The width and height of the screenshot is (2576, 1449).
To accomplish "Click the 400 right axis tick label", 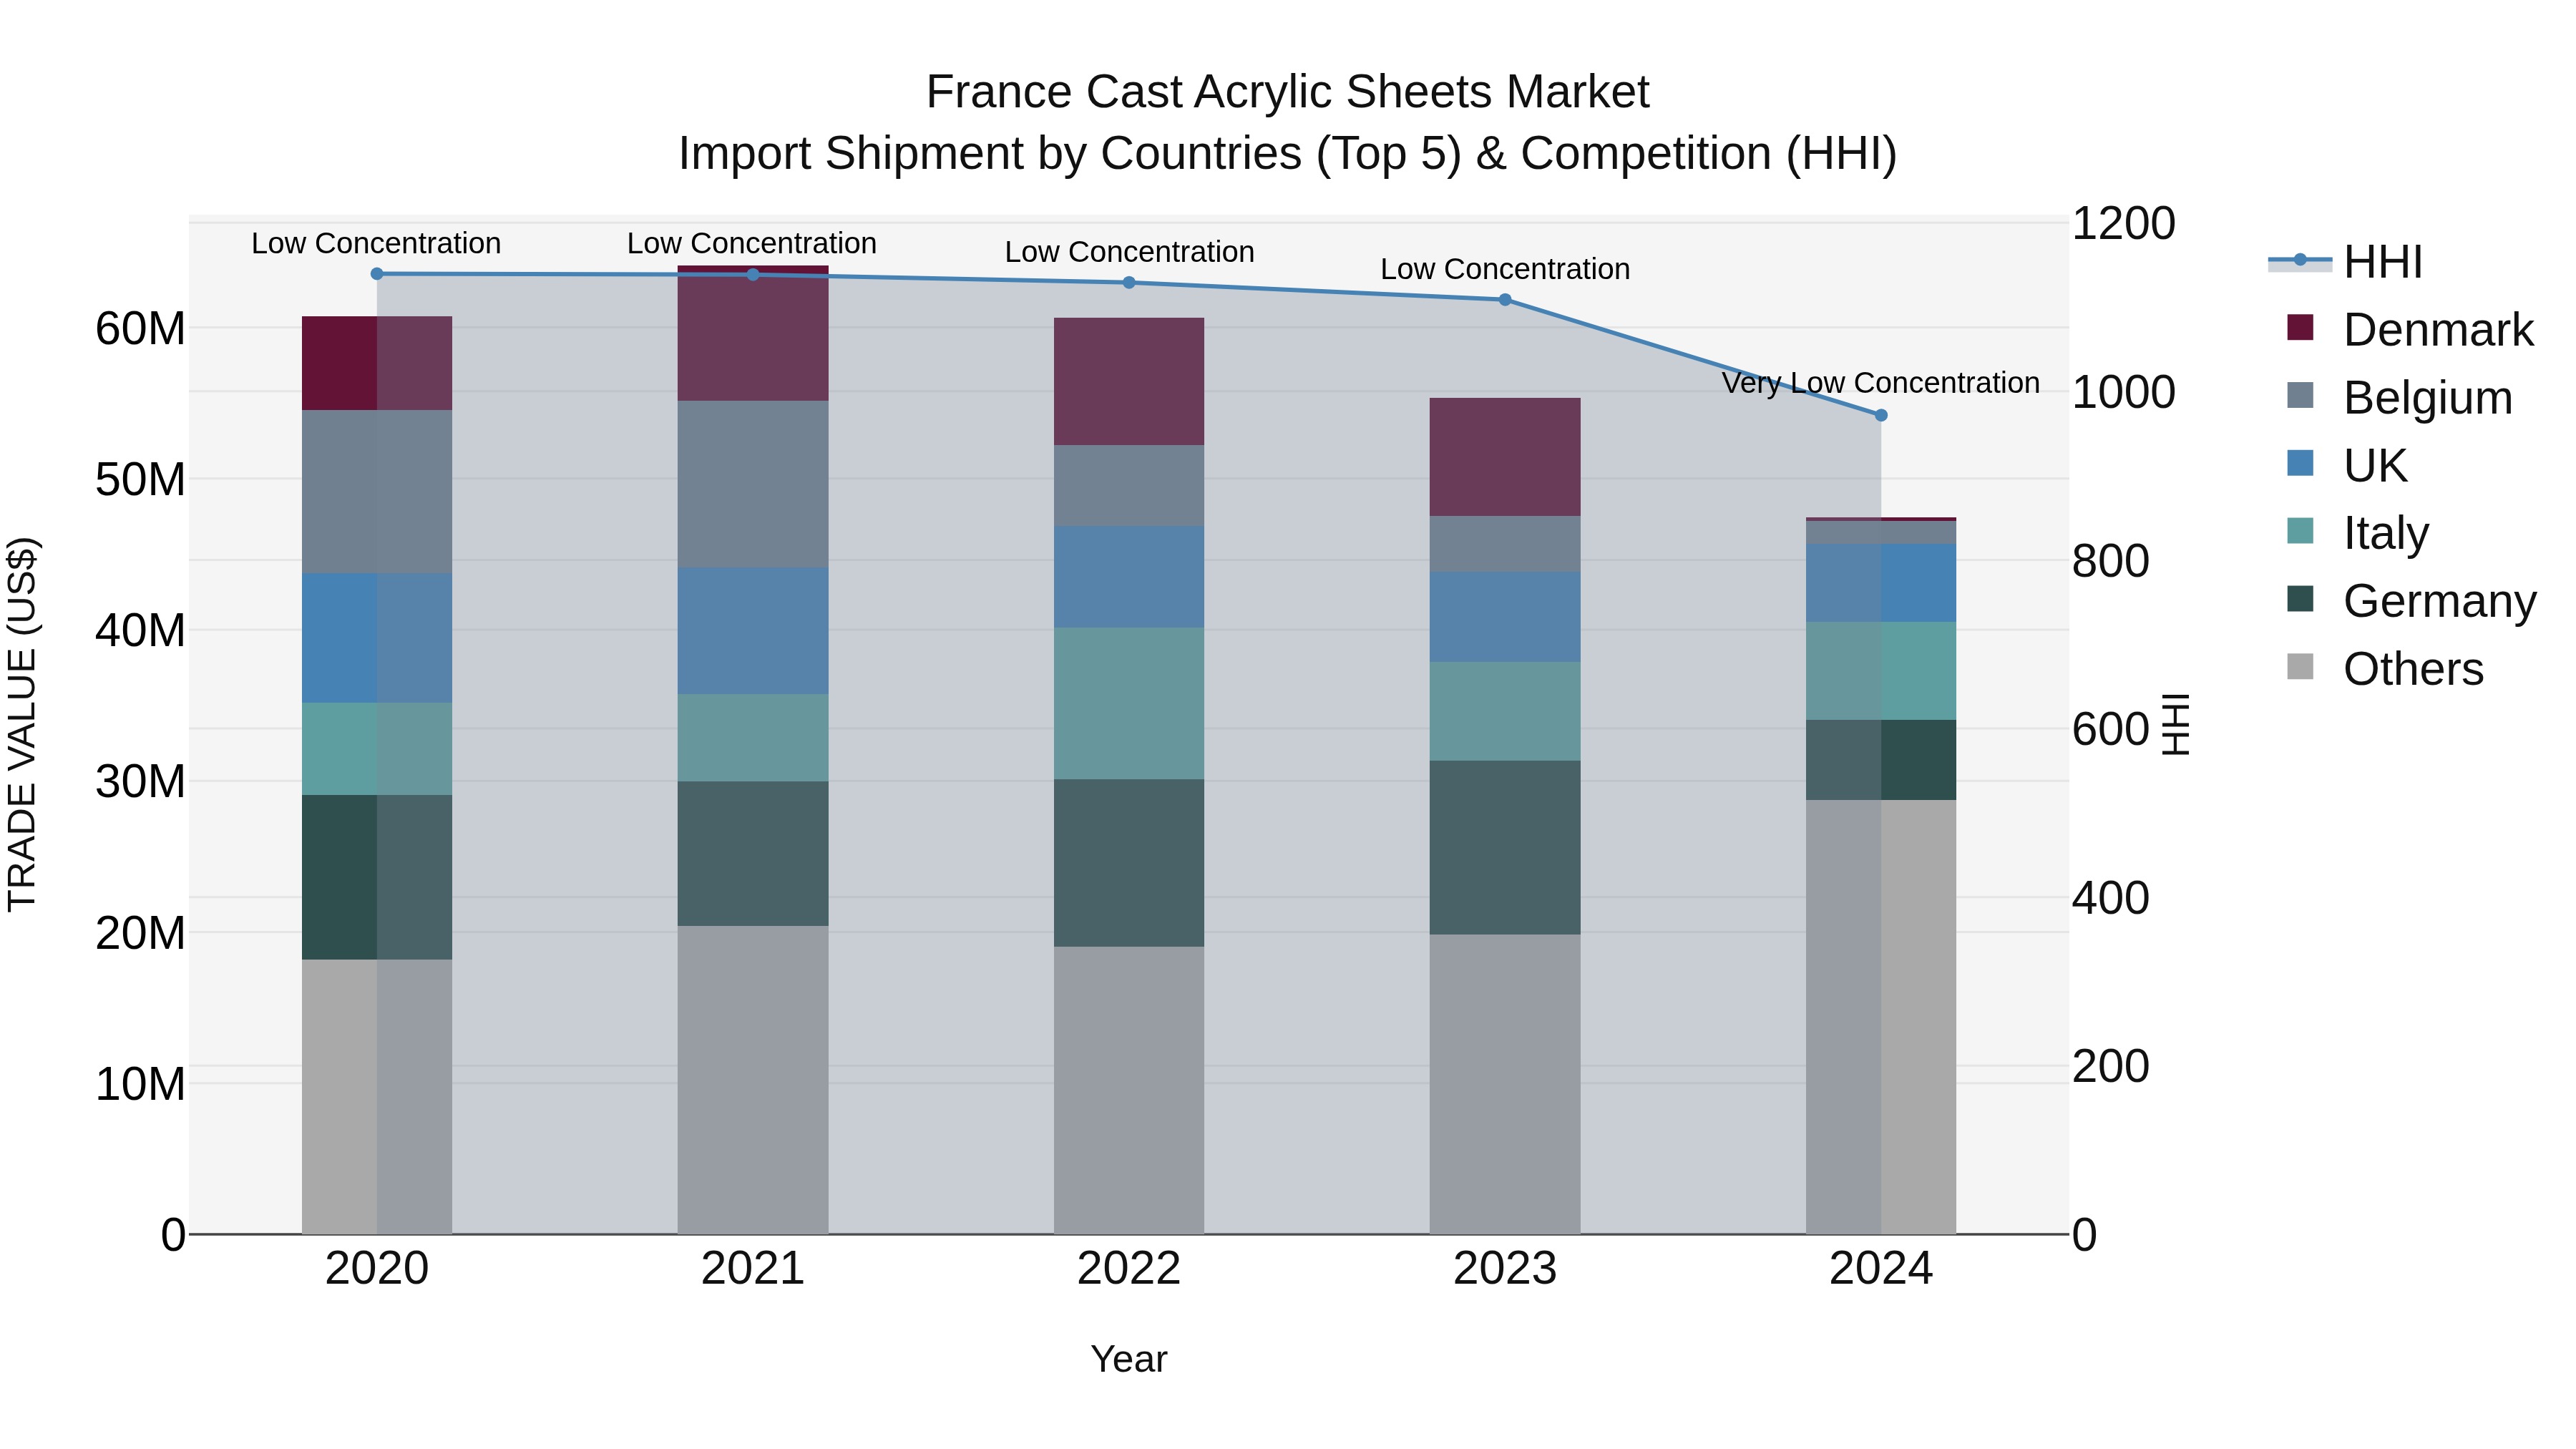I will (2110, 898).
